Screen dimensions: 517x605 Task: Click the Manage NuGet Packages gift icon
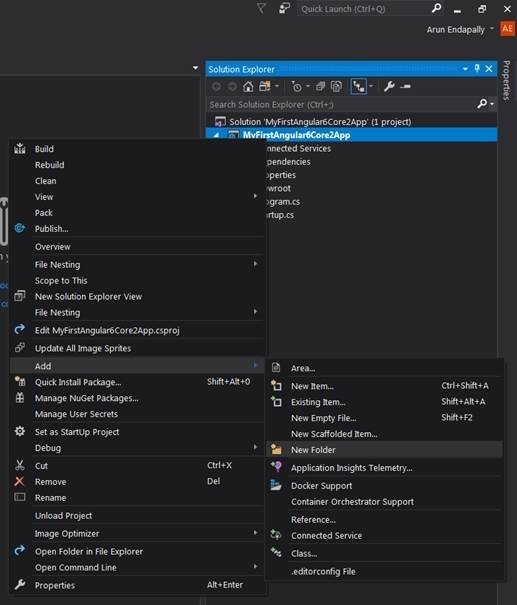(x=20, y=397)
